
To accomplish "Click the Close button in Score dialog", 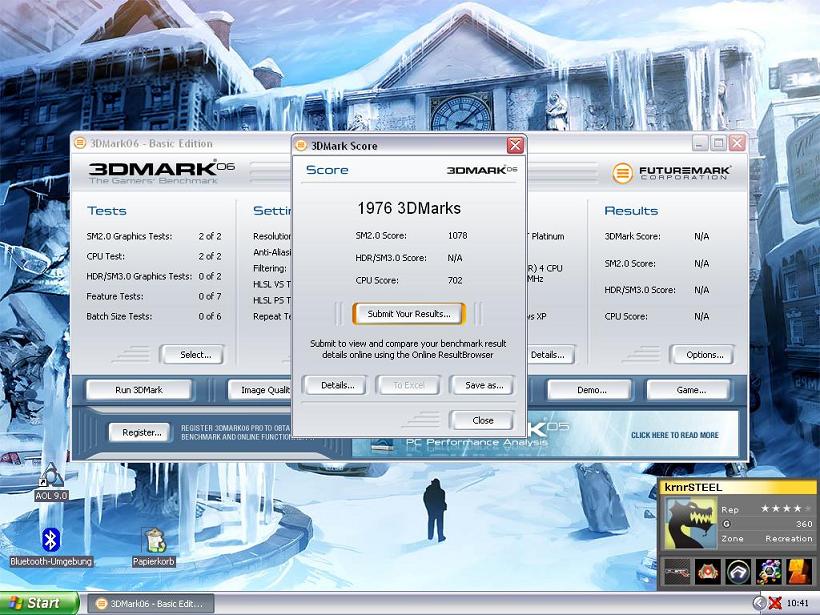I will click(482, 420).
